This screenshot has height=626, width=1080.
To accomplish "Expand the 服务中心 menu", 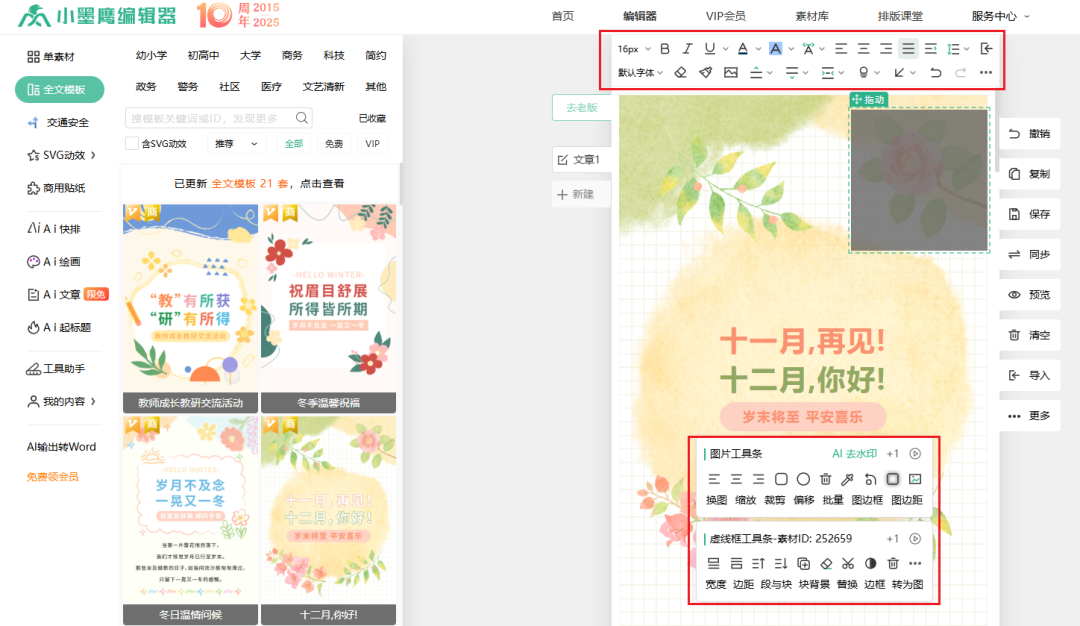I will coord(1000,16).
